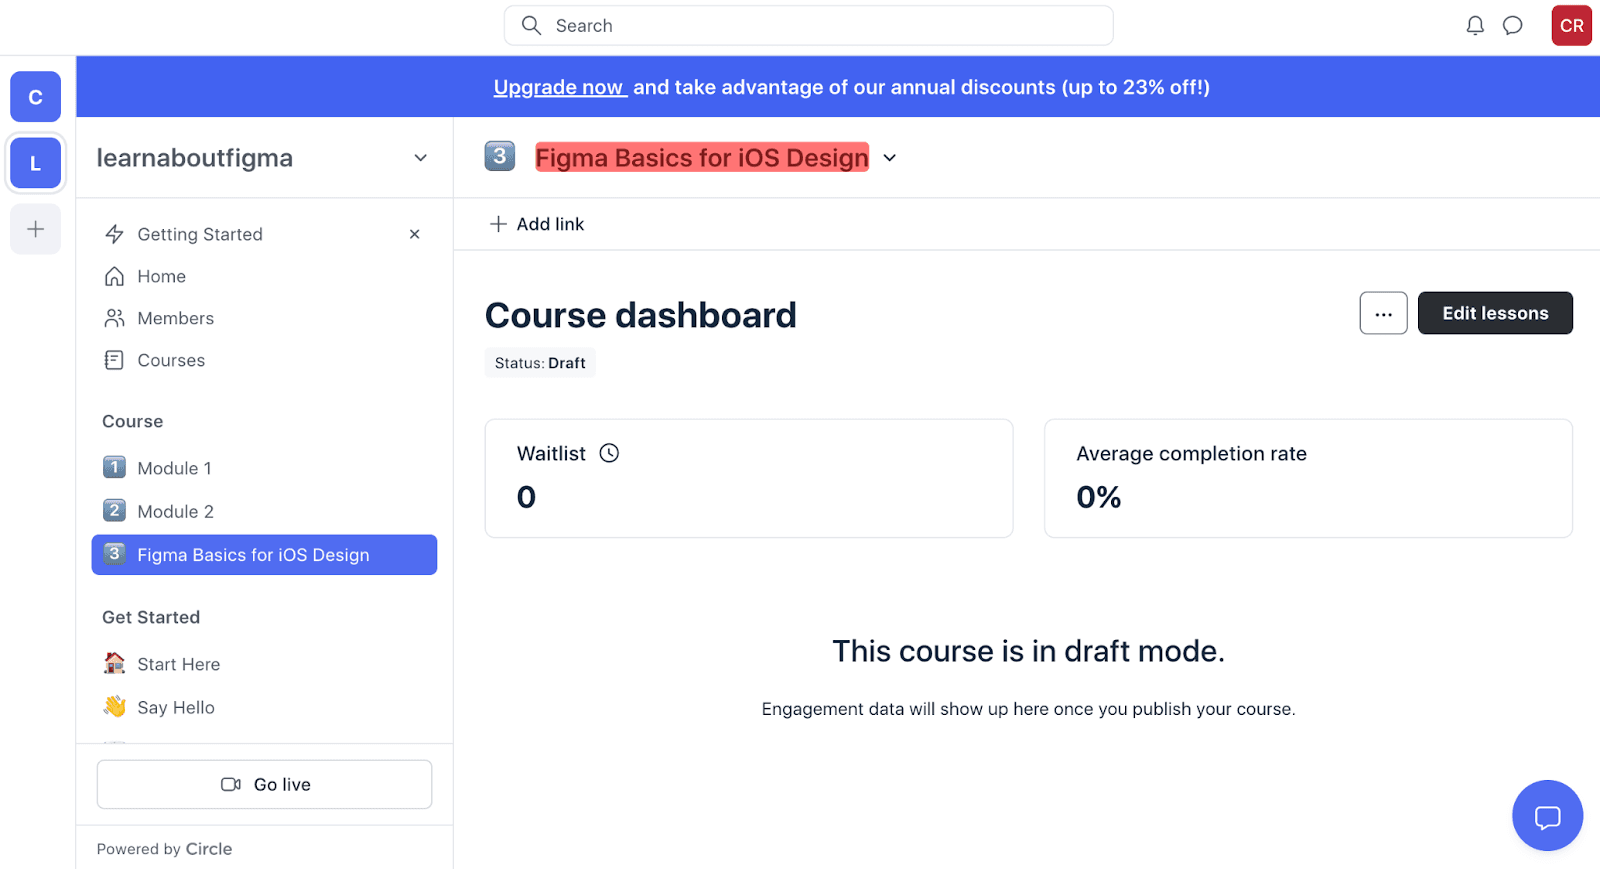This screenshot has width=1600, height=869.
Task: Select the L community icon
Action: tap(36, 163)
